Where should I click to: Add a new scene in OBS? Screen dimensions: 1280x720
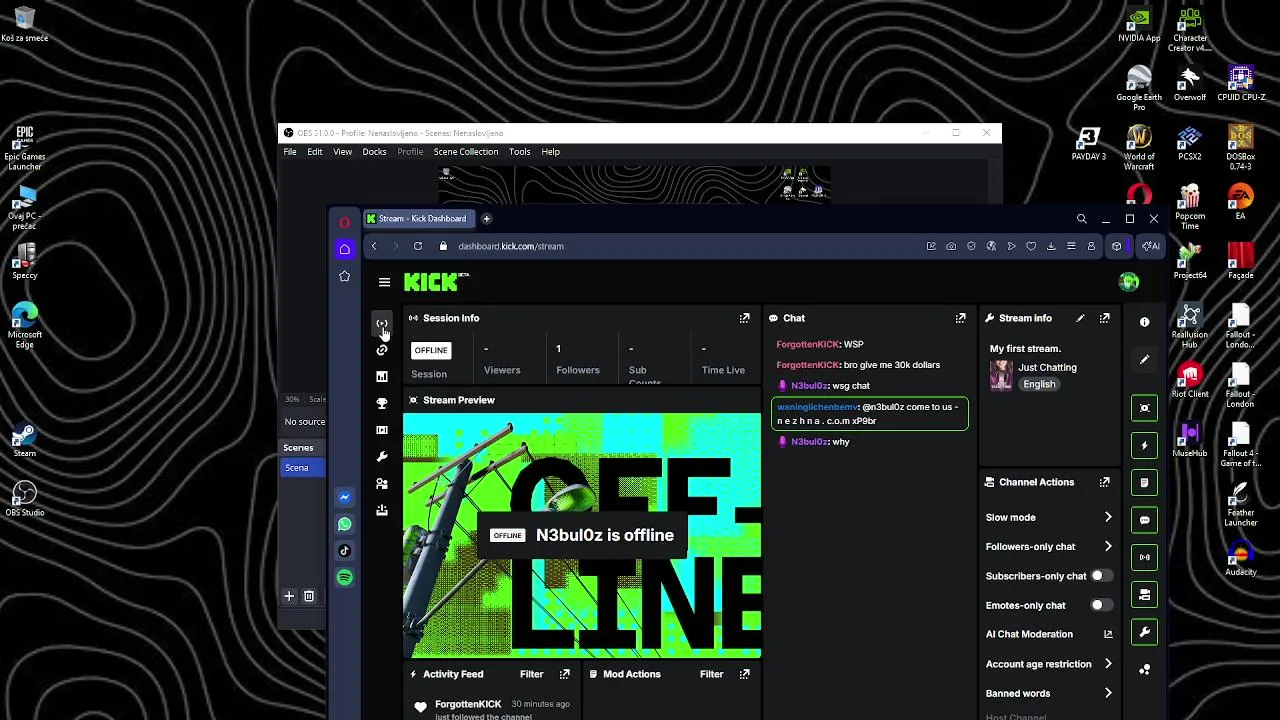pyautogui.click(x=289, y=596)
